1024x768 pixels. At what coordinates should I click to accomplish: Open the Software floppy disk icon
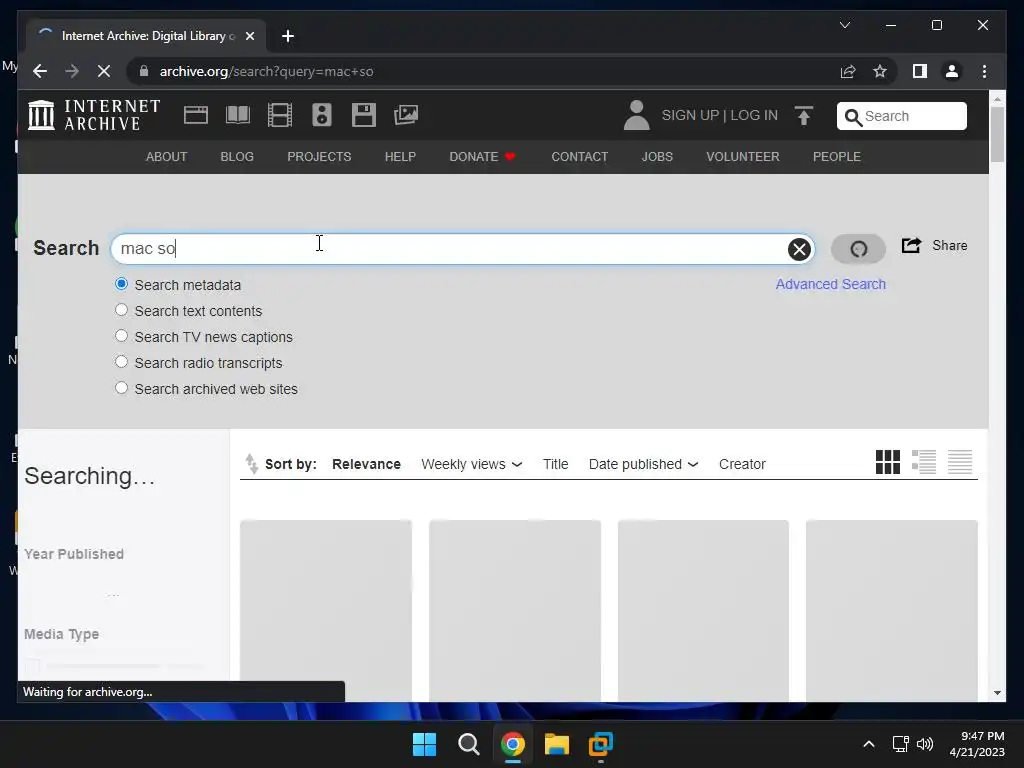click(364, 115)
